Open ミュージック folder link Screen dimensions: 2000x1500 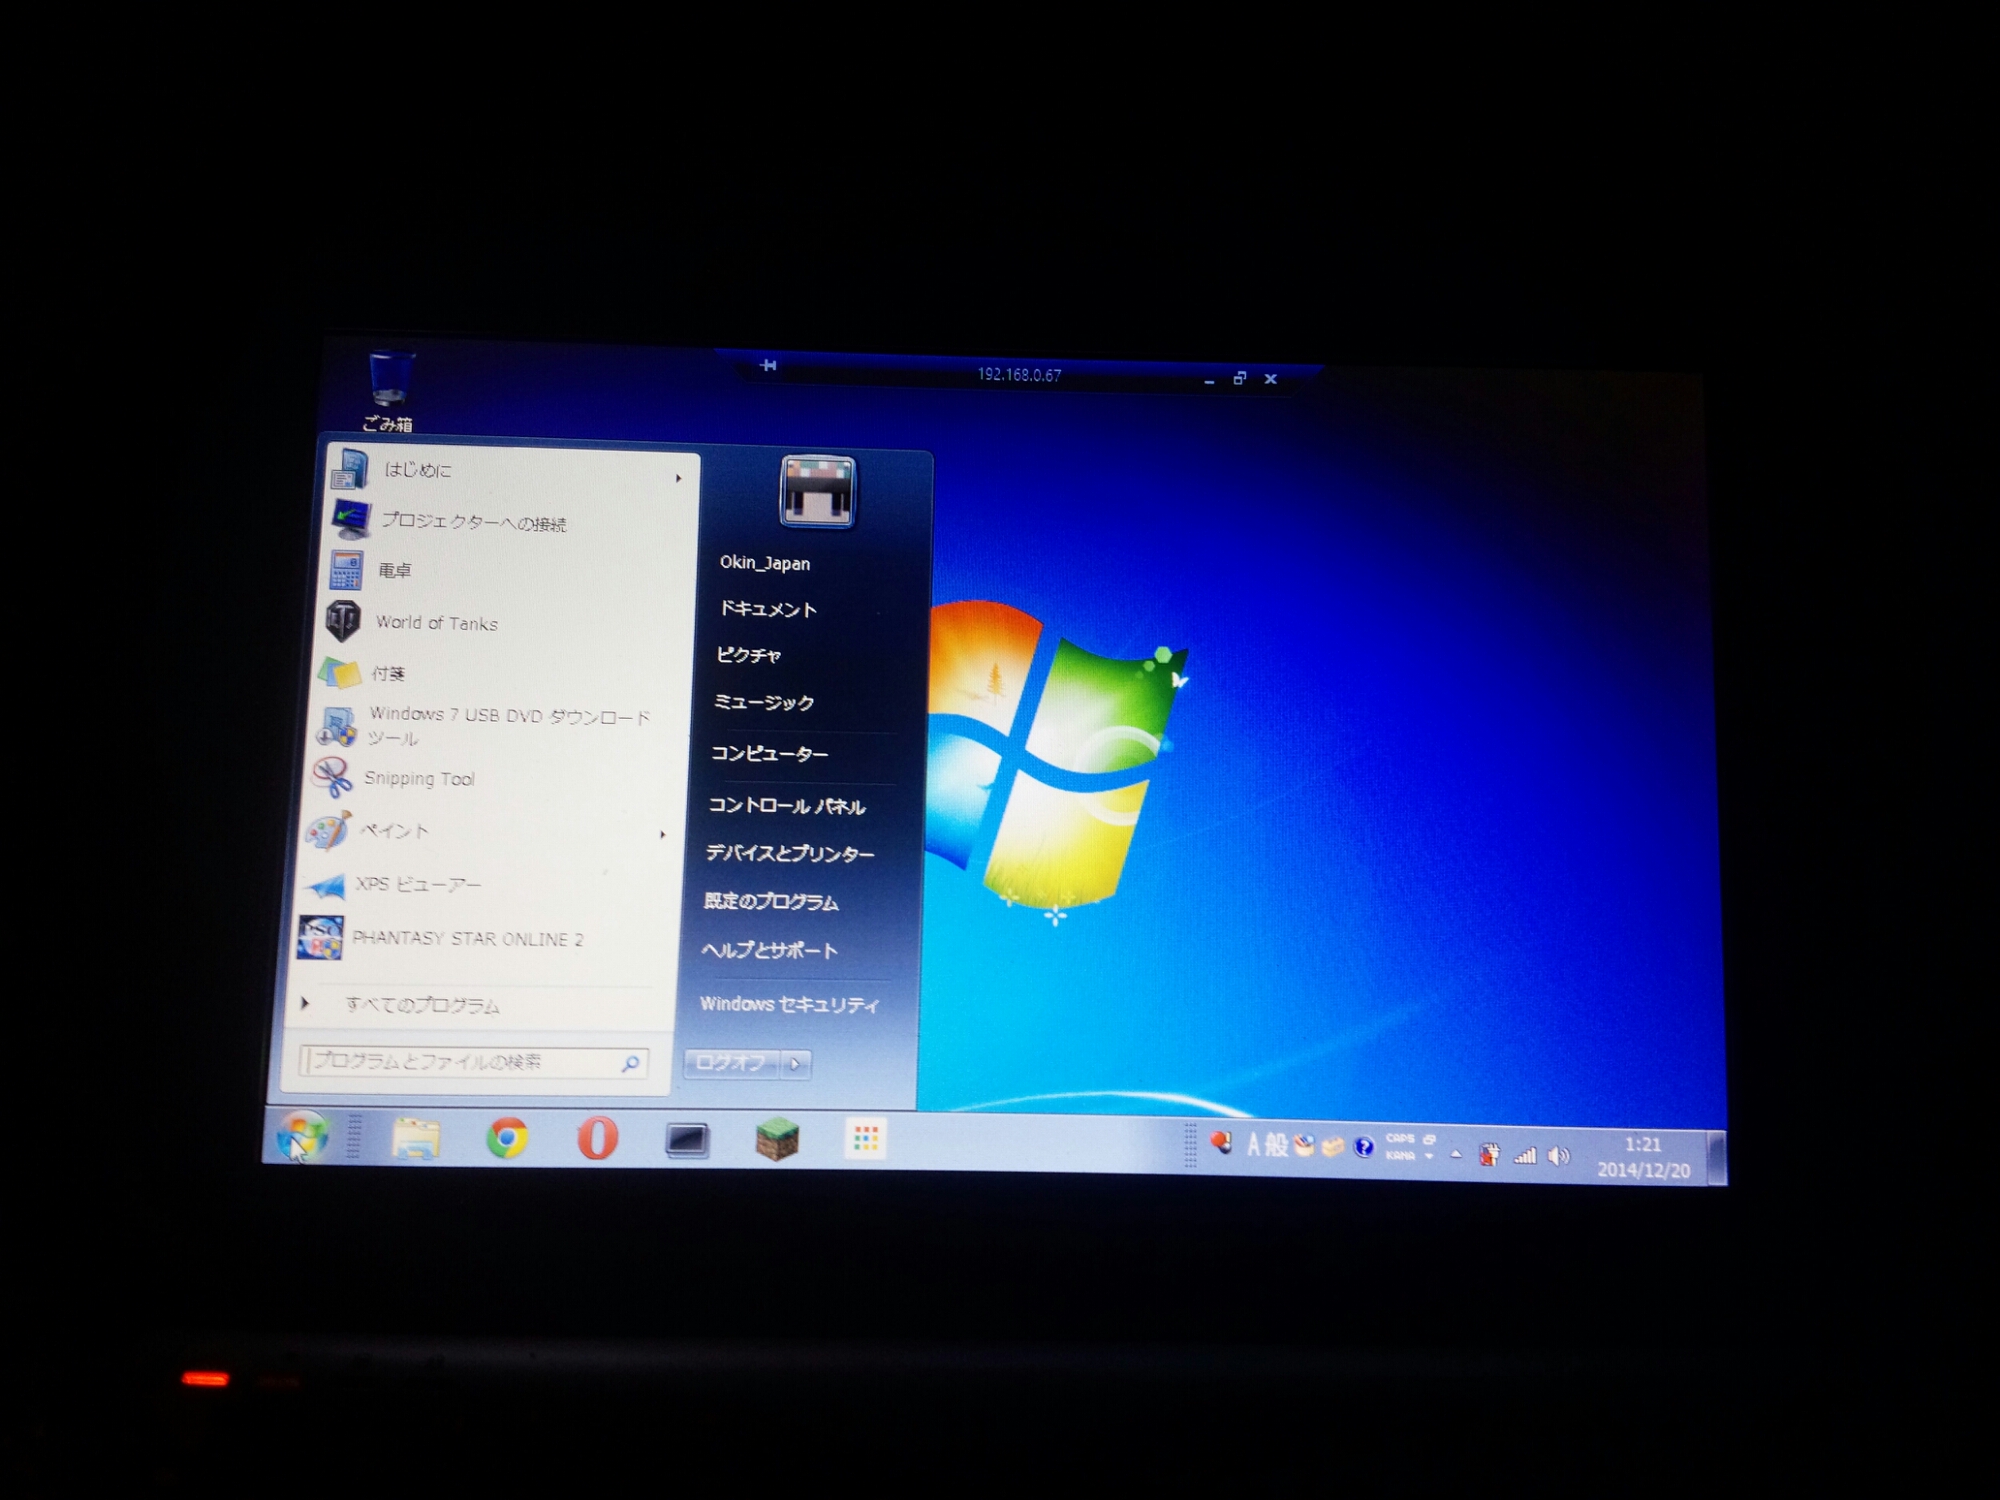(764, 702)
